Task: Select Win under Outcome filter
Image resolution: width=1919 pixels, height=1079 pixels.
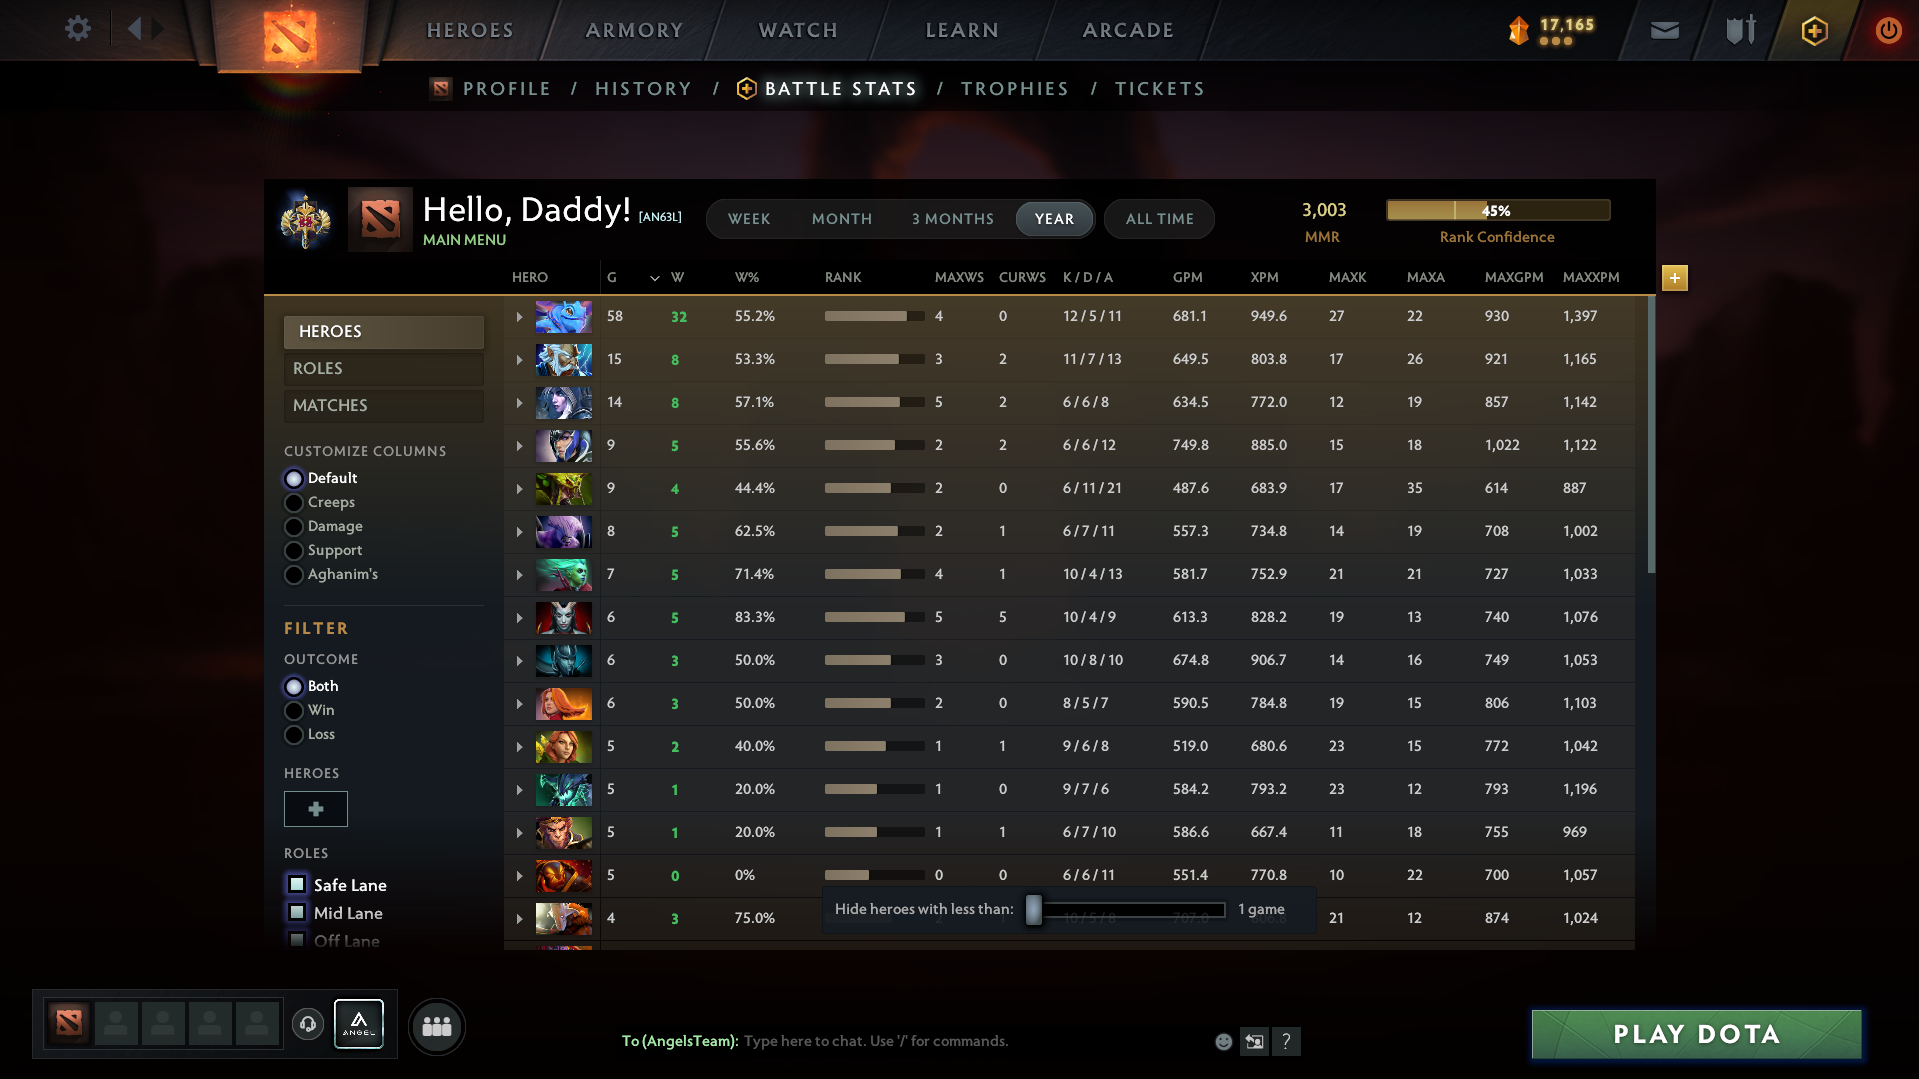Action: [x=294, y=710]
